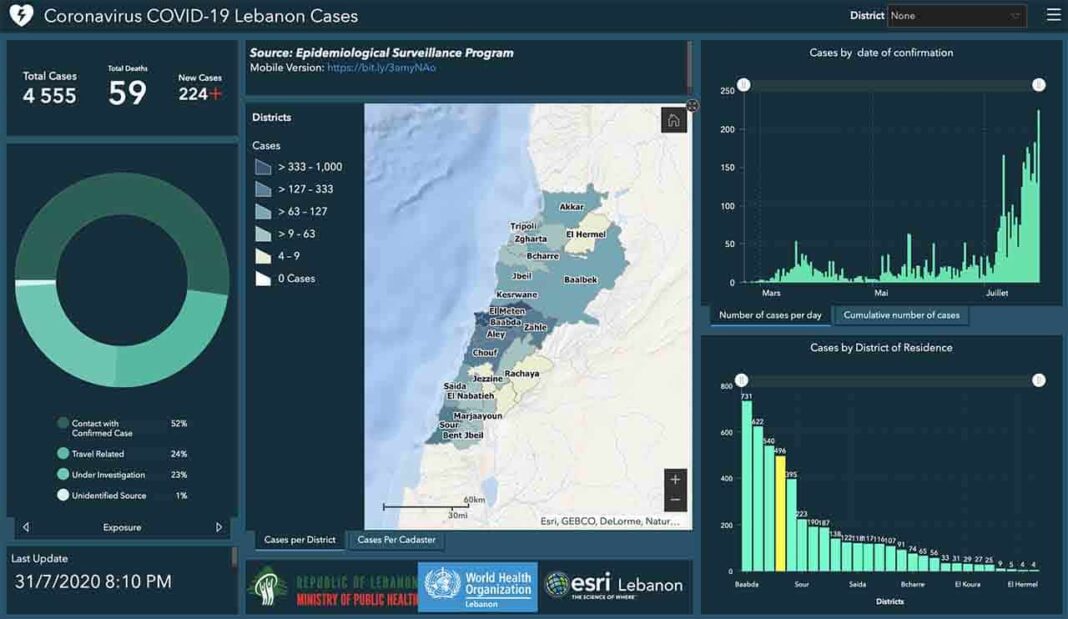The height and width of the screenshot is (619, 1068).
Task: Click the Esri Lebanon logo
Action: click(614, 586)
